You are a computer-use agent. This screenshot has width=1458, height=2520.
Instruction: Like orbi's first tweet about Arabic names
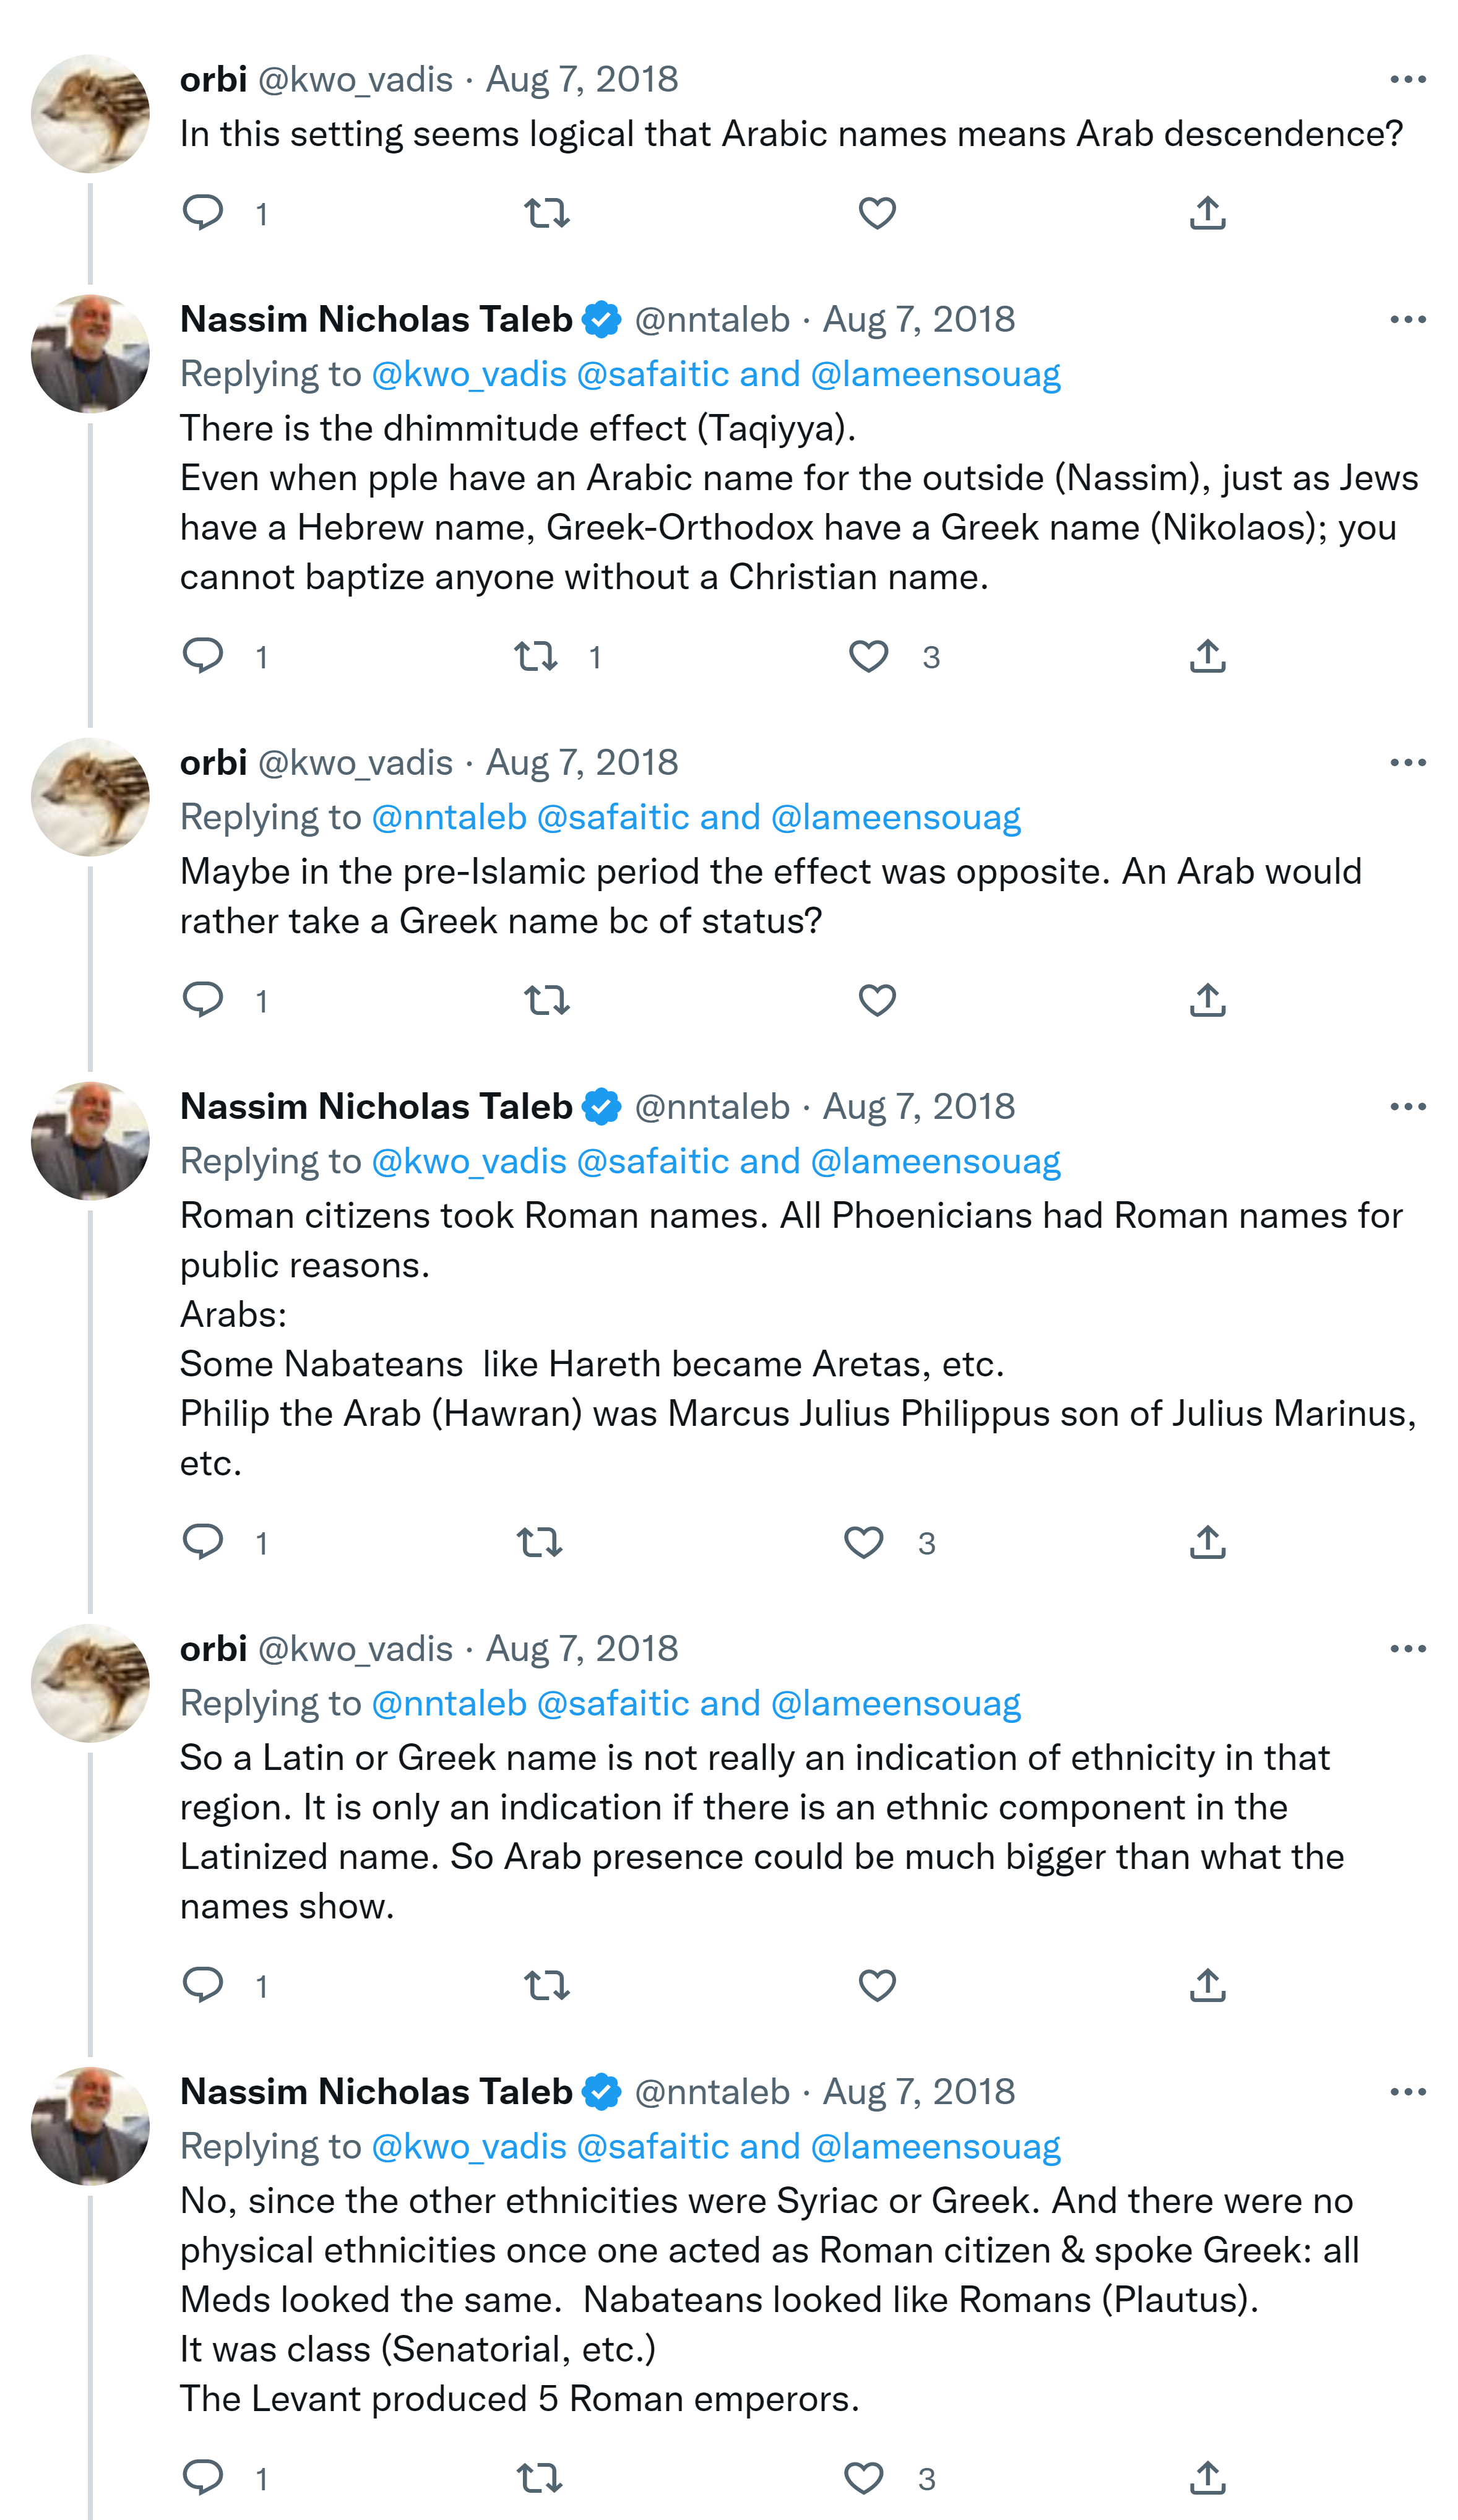(x=877, y=213)
